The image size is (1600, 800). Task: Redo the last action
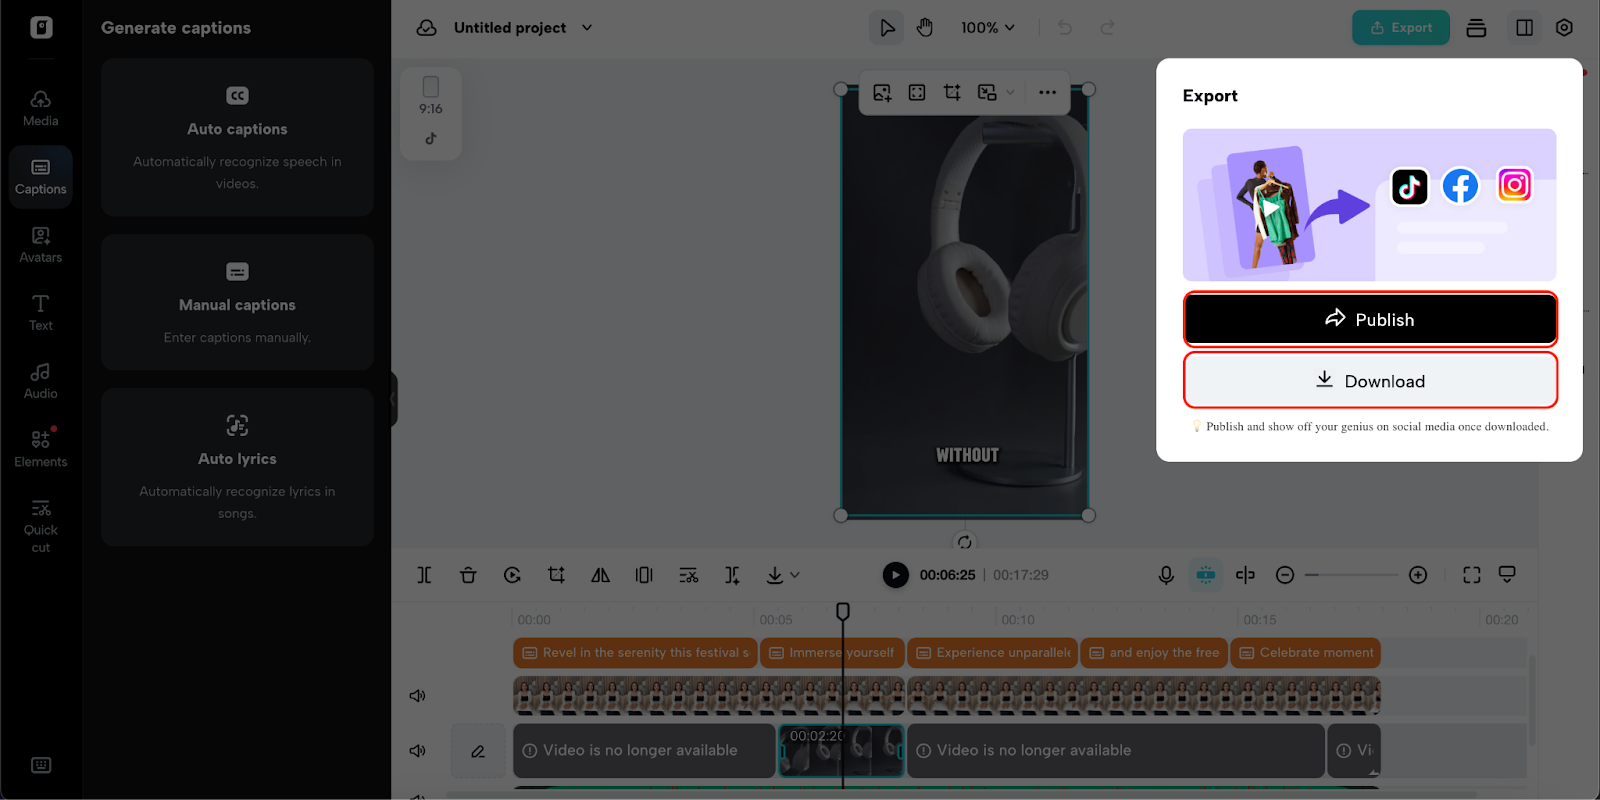coord(1108,28)
